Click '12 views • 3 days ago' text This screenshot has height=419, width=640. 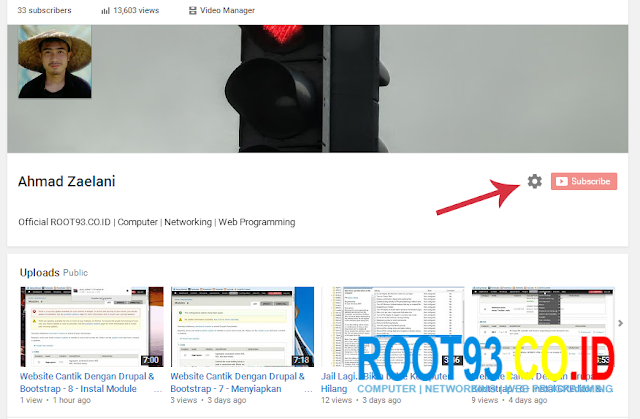(361, 400)
